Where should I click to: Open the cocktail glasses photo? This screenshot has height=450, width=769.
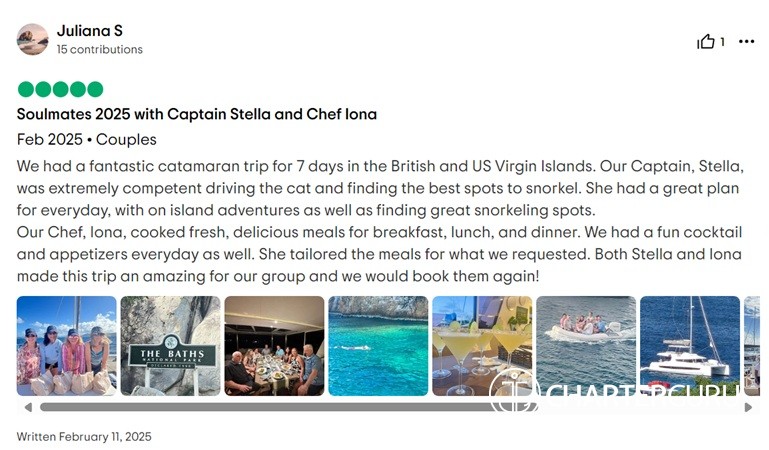point(482,346)
